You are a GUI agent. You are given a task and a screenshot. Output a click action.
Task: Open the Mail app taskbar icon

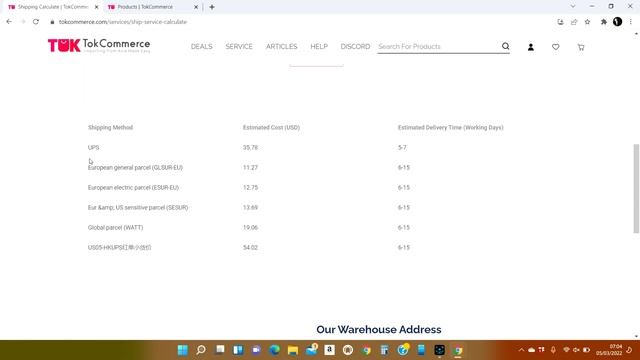pos(311,349)
